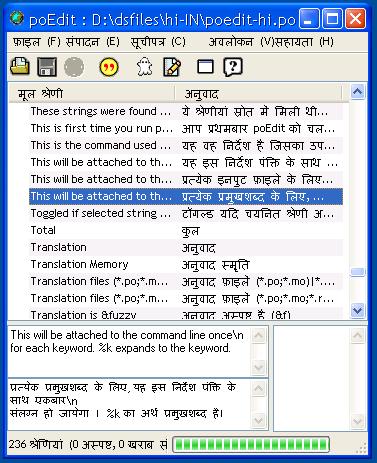Image resolution: width=377 pixels, height=463 pixels.
Task: Click comment pane scroll down arrow
Action: (358, 421)
